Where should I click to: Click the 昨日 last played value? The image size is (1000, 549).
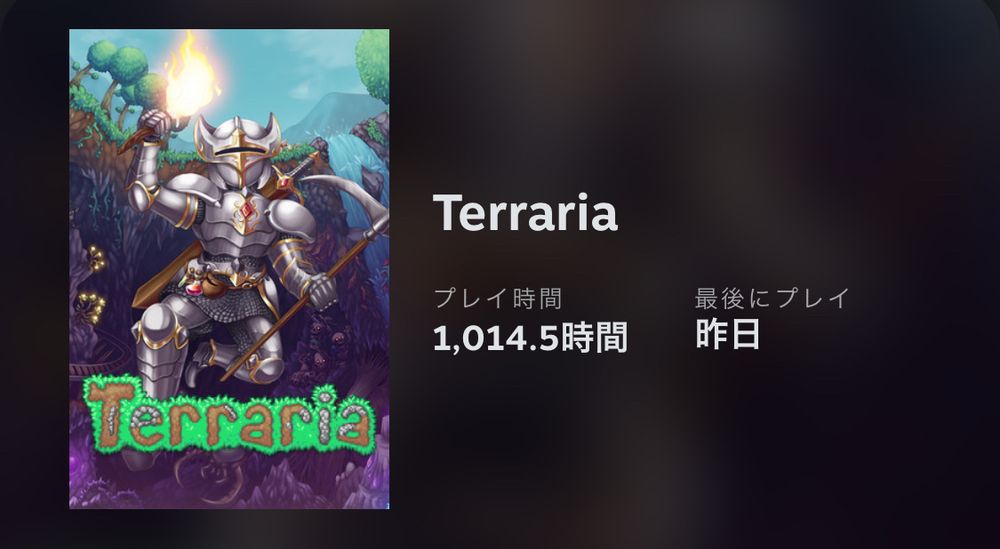point(727,334)
